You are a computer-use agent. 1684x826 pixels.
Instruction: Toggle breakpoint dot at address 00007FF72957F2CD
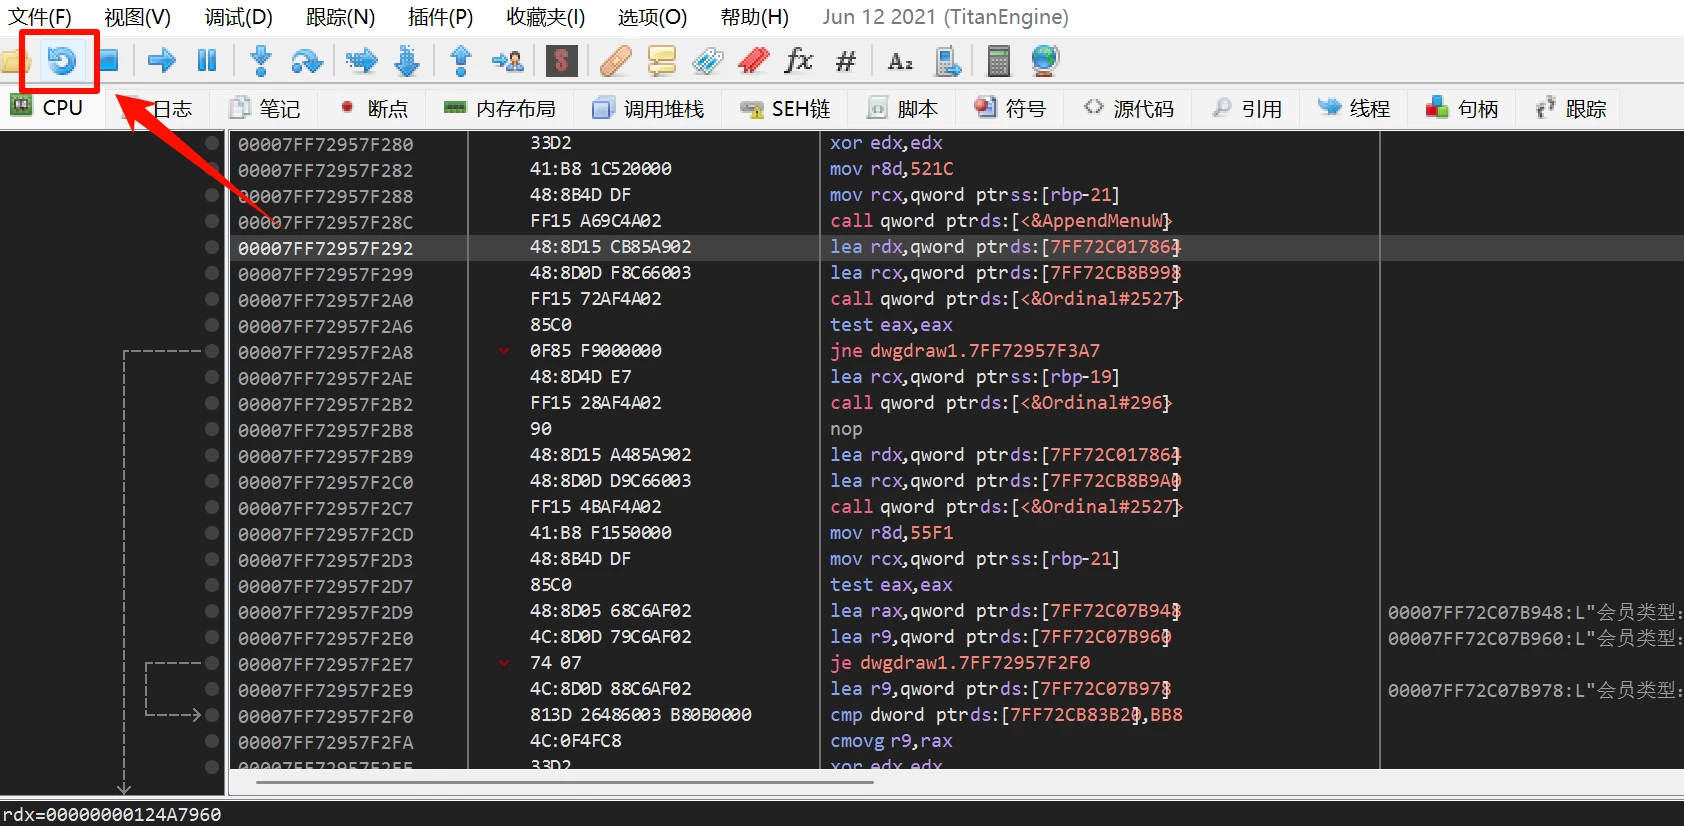(212, 533)
